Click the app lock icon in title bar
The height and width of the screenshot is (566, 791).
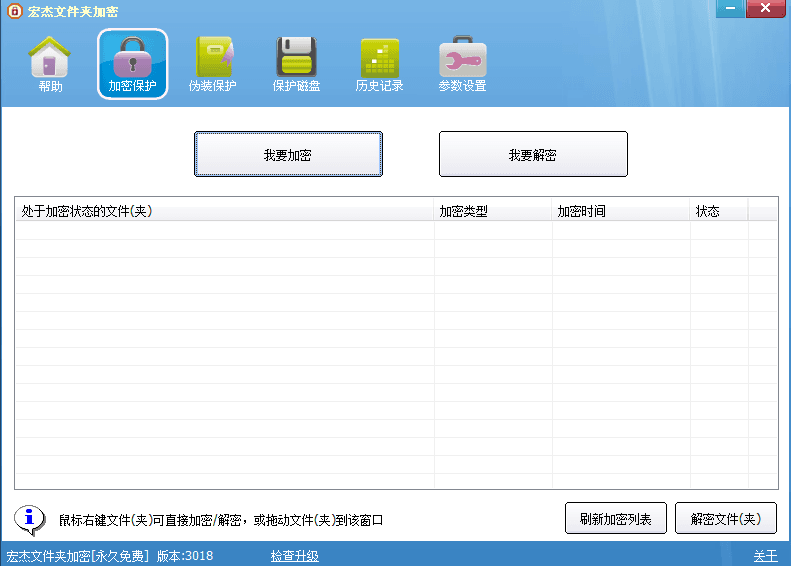pos(14,11)
